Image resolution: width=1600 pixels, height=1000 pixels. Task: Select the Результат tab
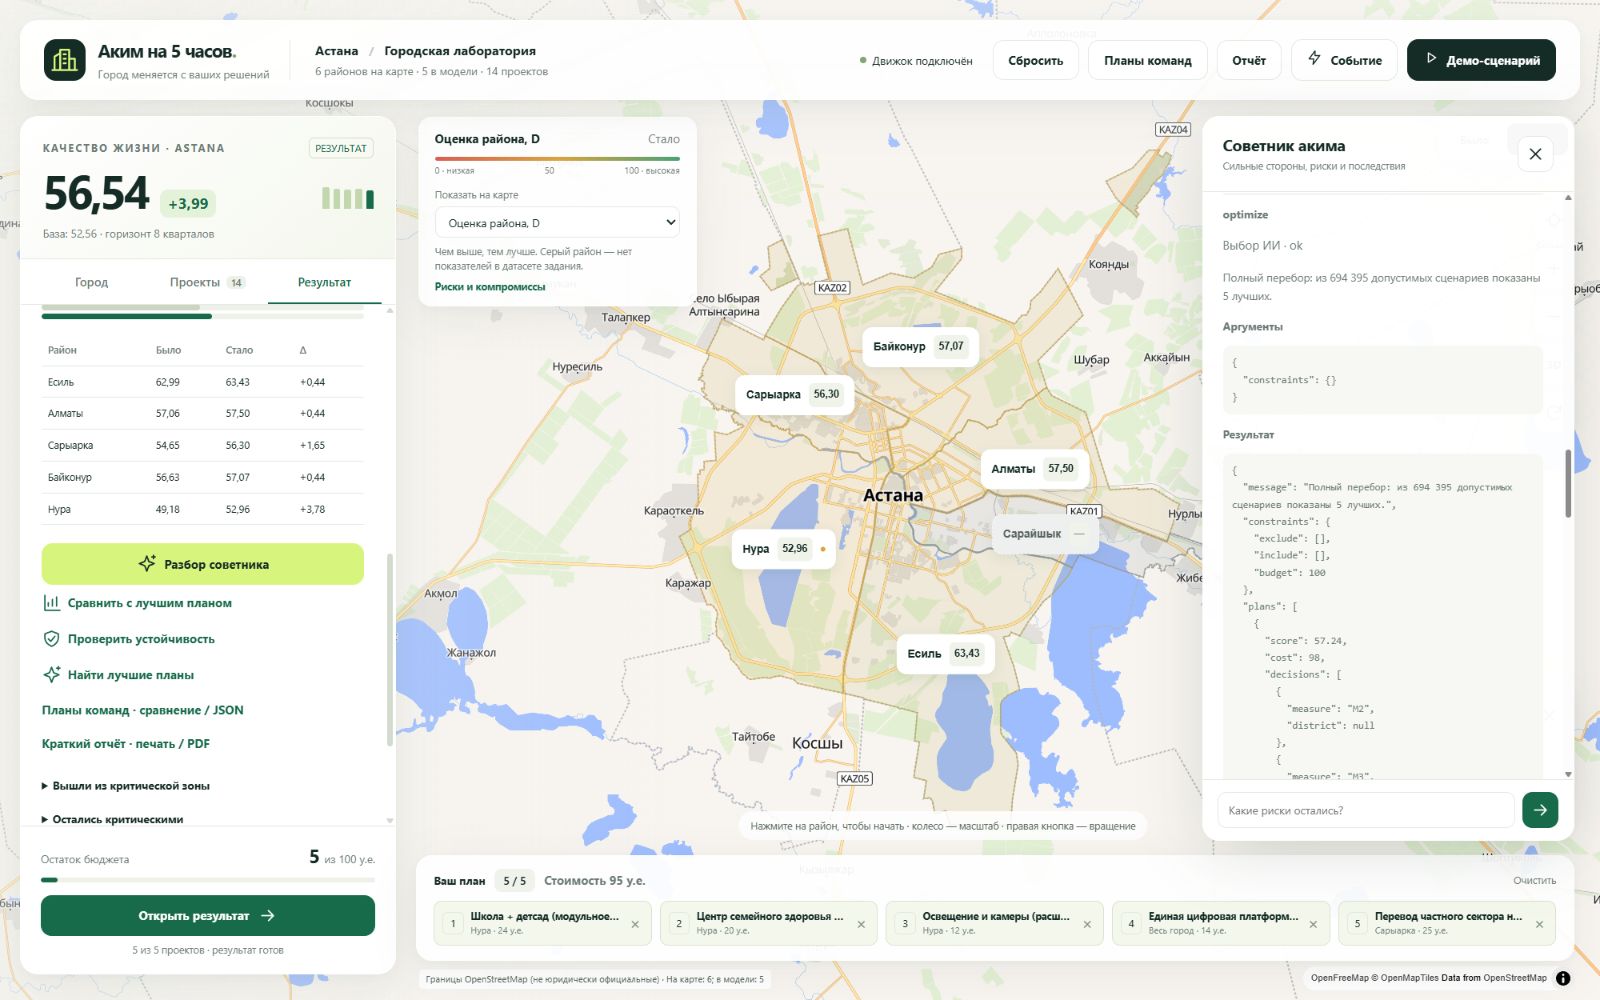(x=324, y=282)
